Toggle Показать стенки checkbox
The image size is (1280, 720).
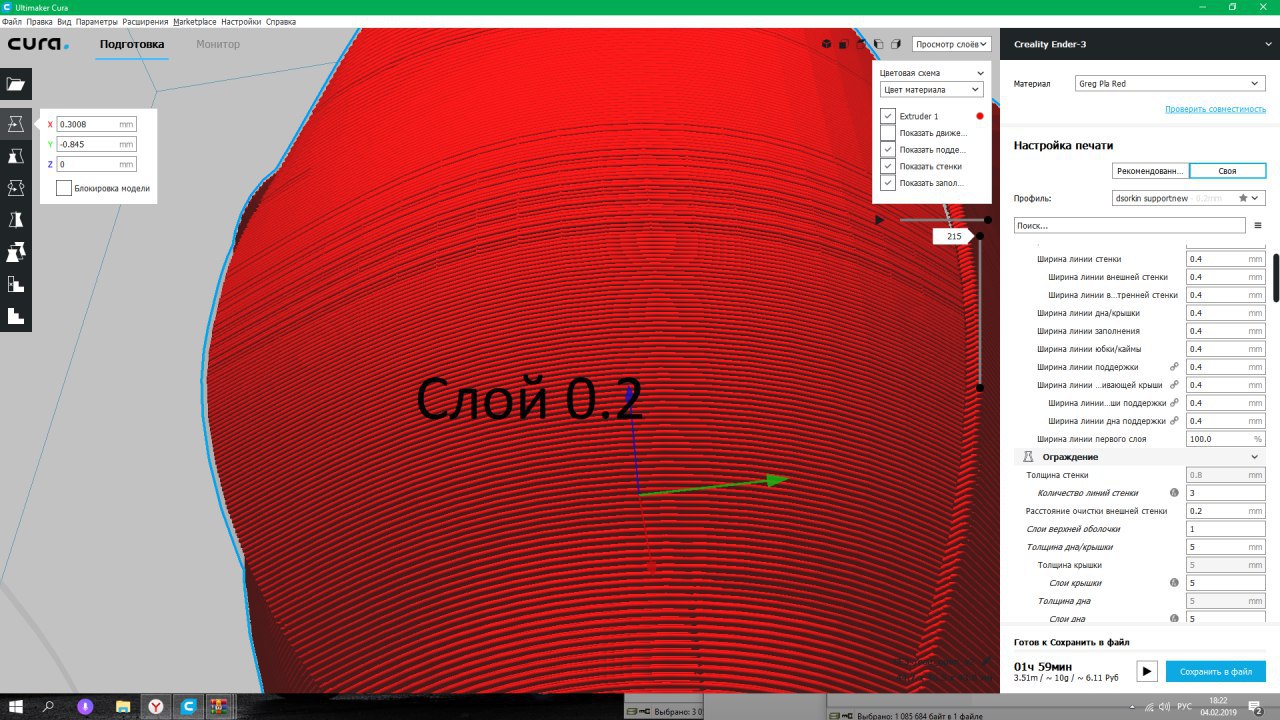(888, 166)
